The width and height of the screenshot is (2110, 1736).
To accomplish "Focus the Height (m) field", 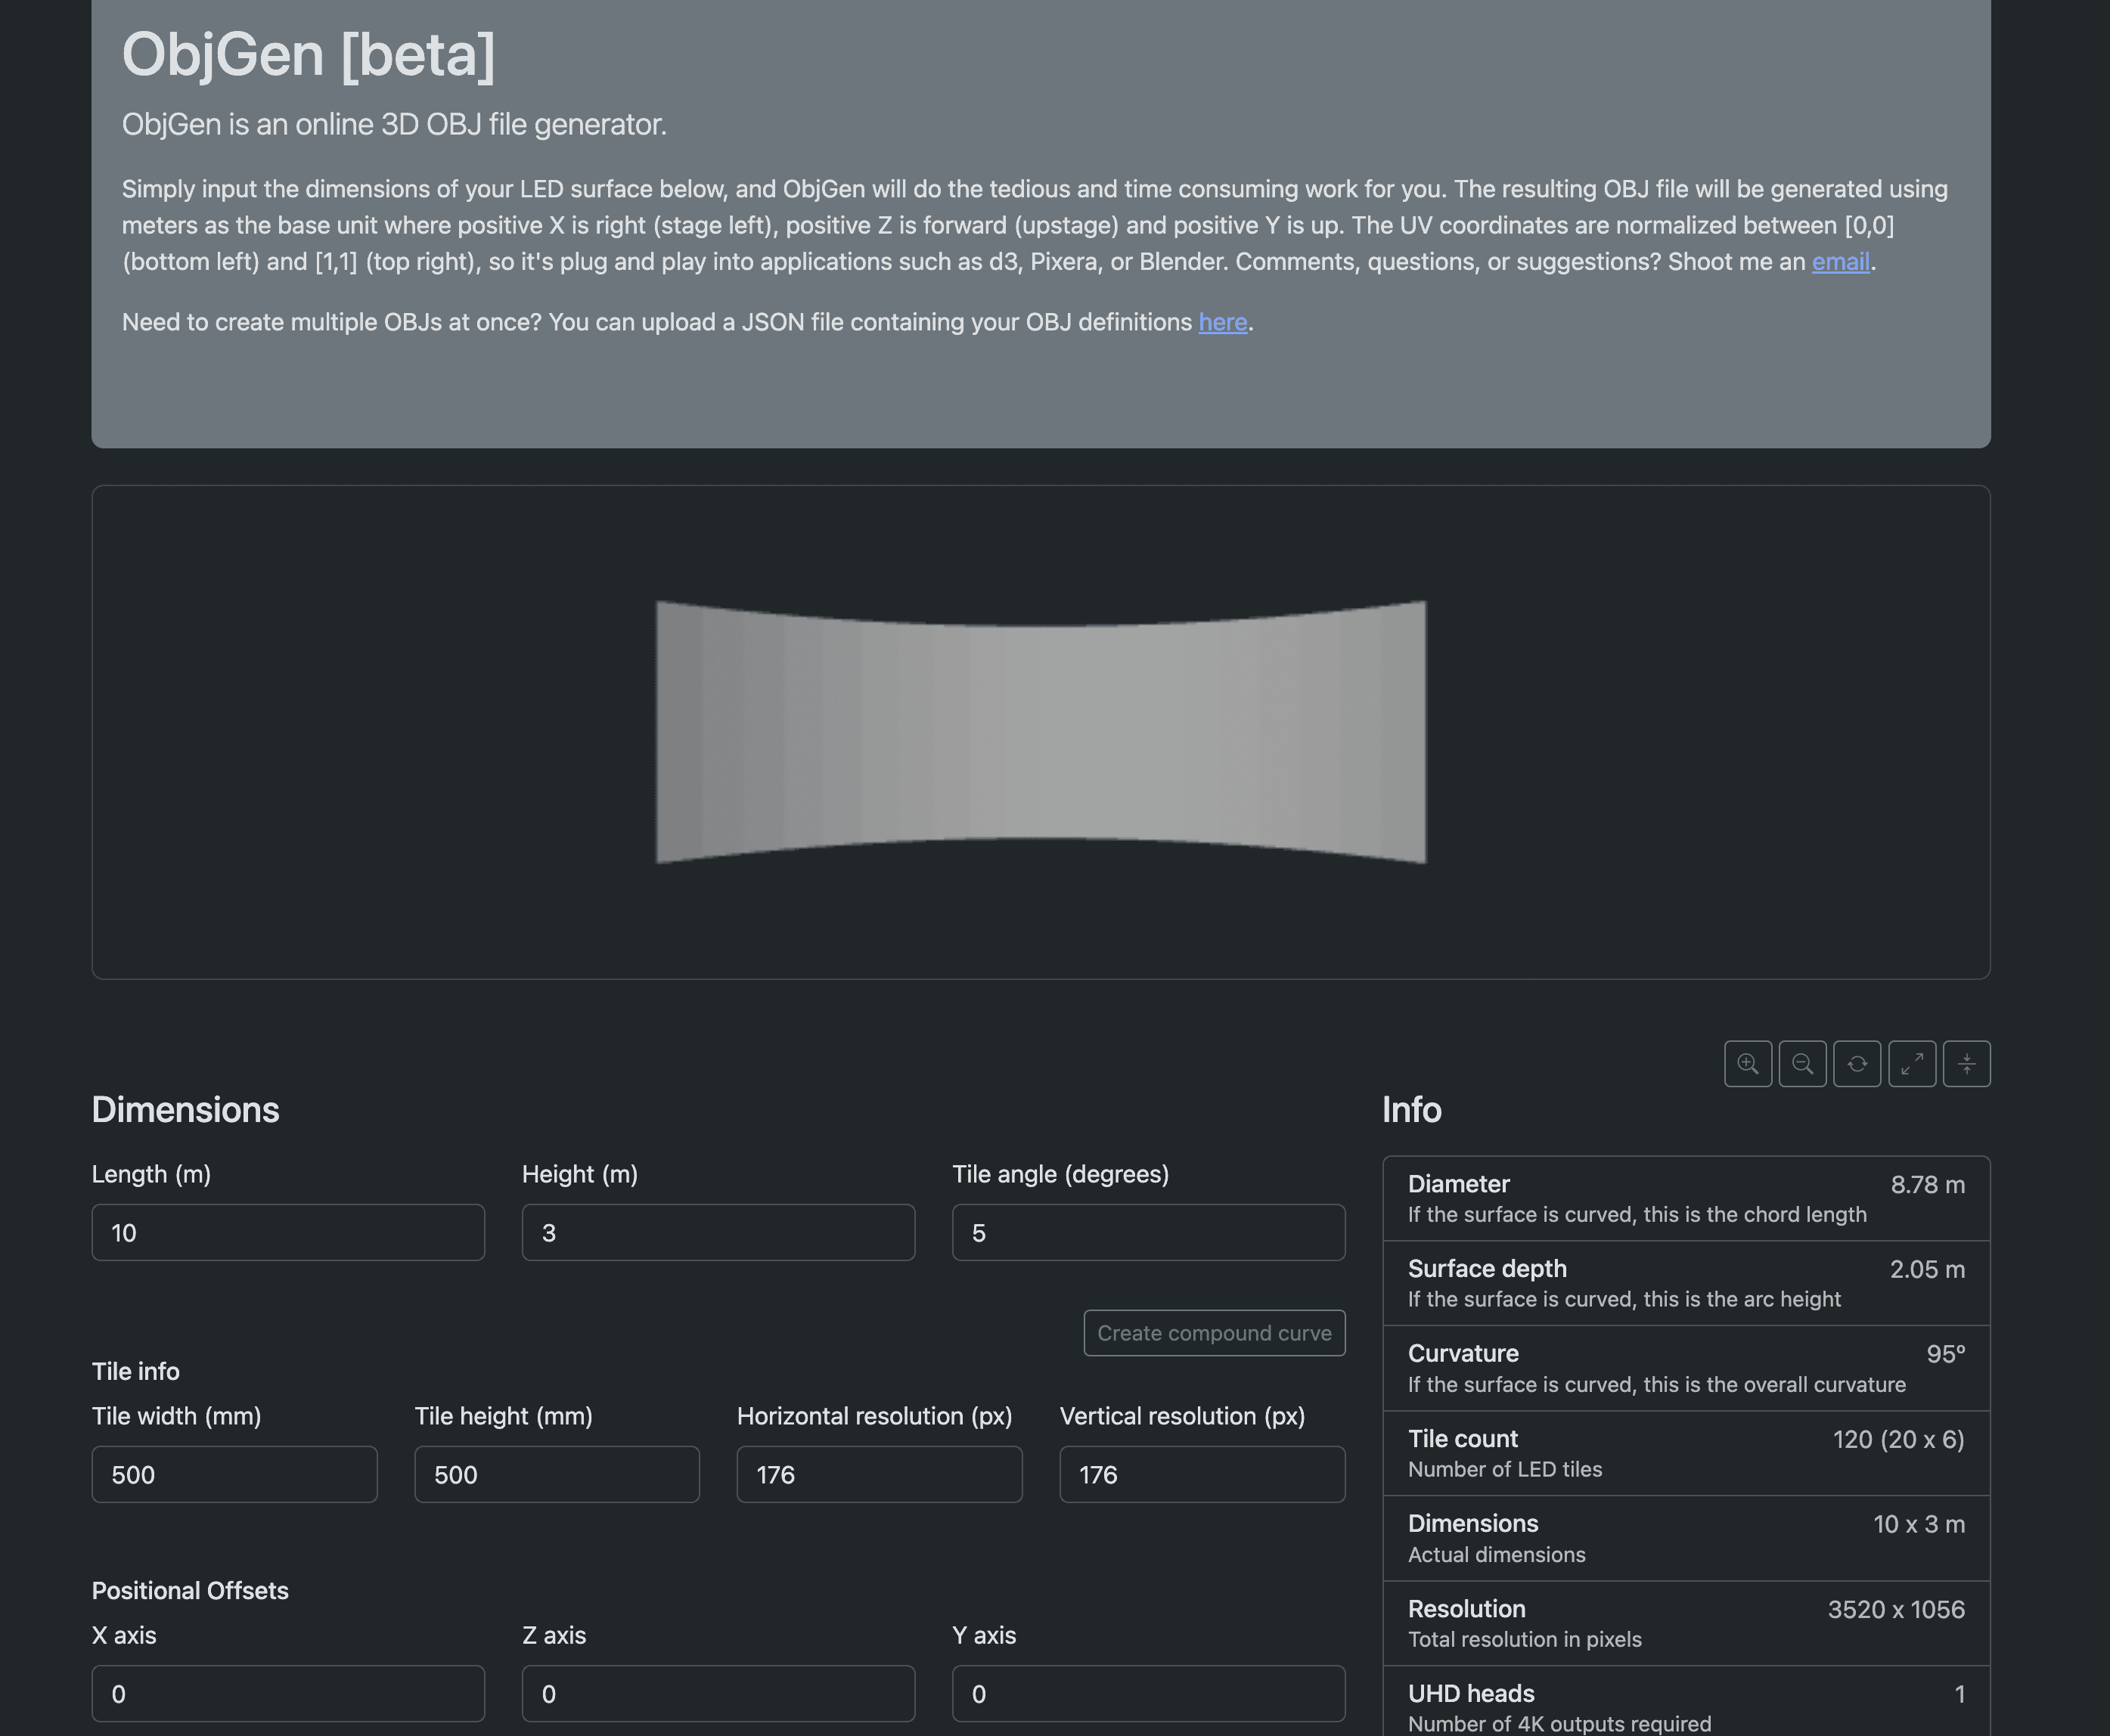I will click(x=718, y=1233).
